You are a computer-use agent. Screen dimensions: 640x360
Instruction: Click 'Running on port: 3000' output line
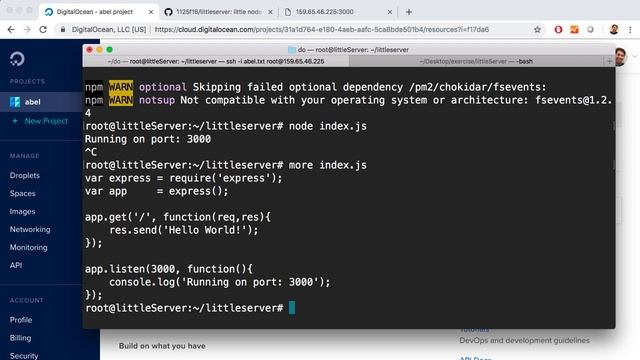[x=148, y=139]
